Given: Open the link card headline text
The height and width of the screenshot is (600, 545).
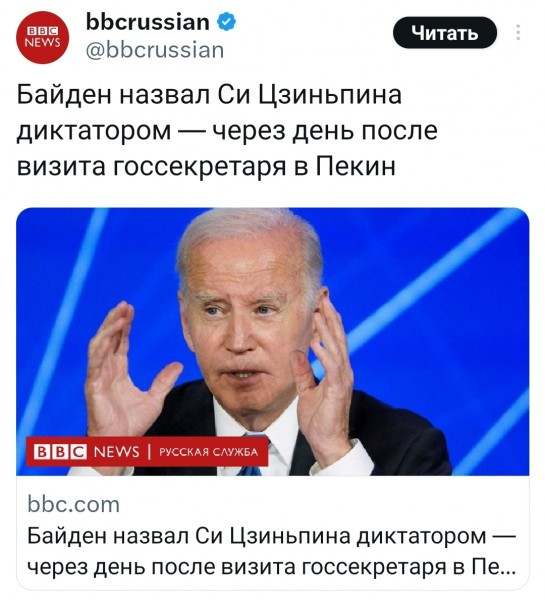Looking at the screenshot, I should (271, 551).
